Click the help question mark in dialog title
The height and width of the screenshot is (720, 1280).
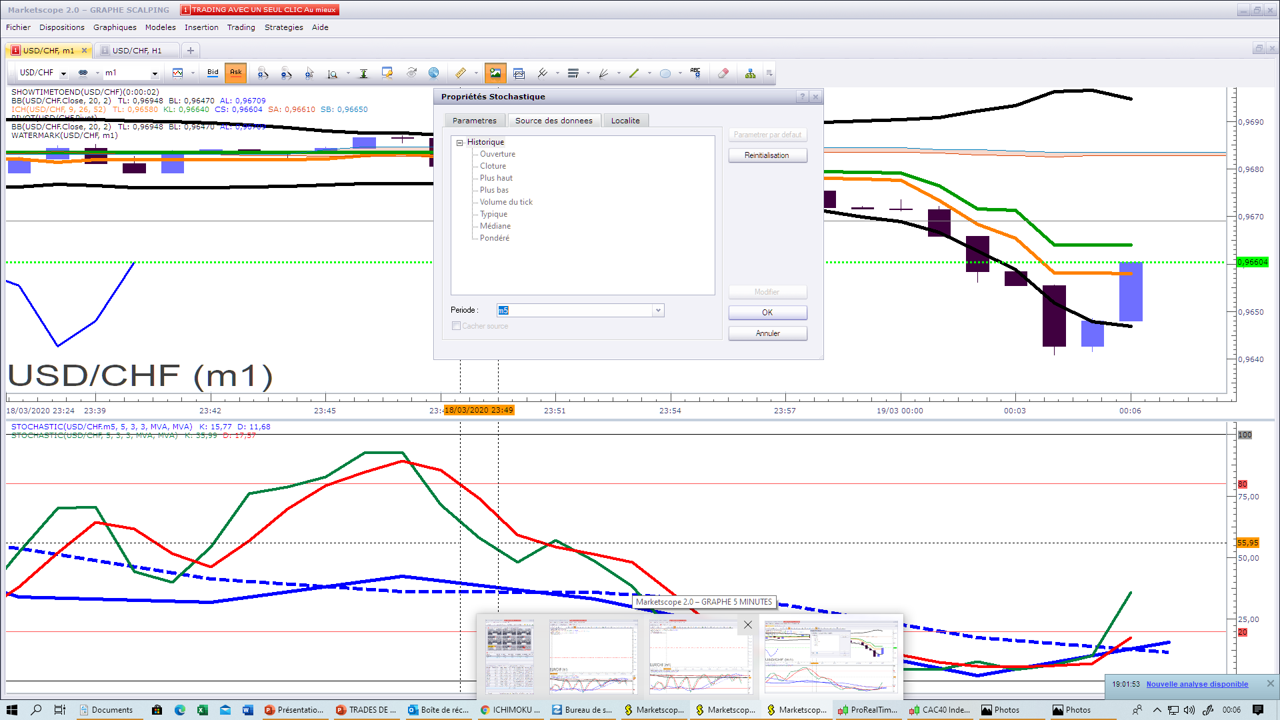(x=802, y=97)
